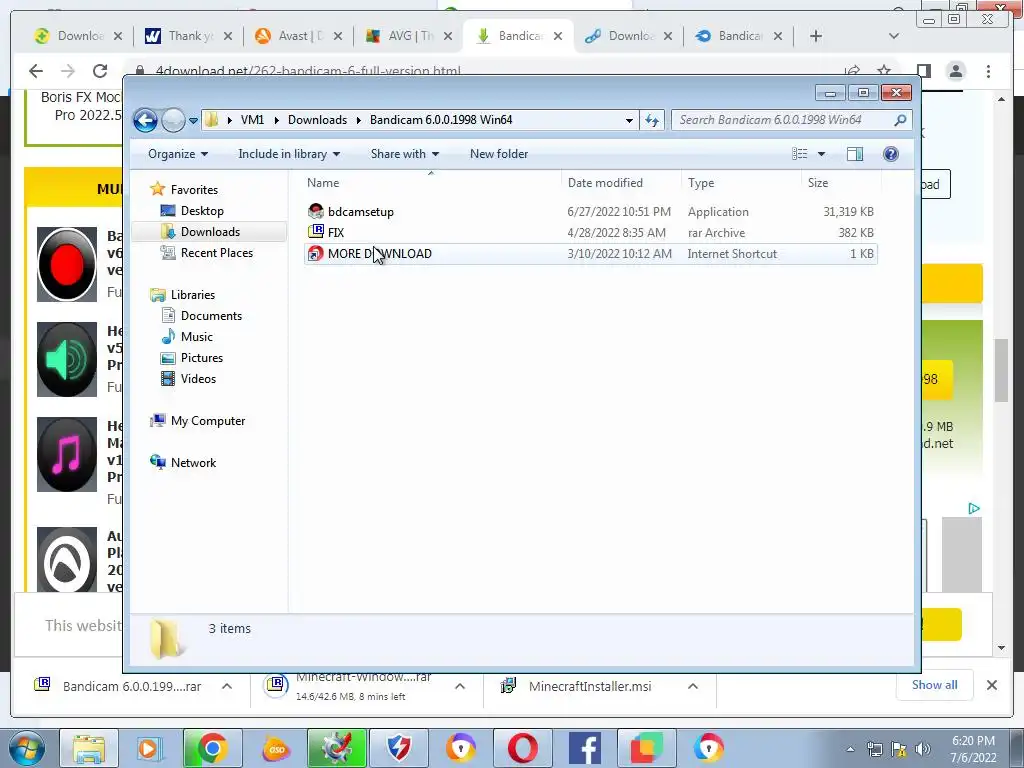The image size is (1024, 768).
Task: Reload the page in Chrome
Action: click(x=100, y=71)
